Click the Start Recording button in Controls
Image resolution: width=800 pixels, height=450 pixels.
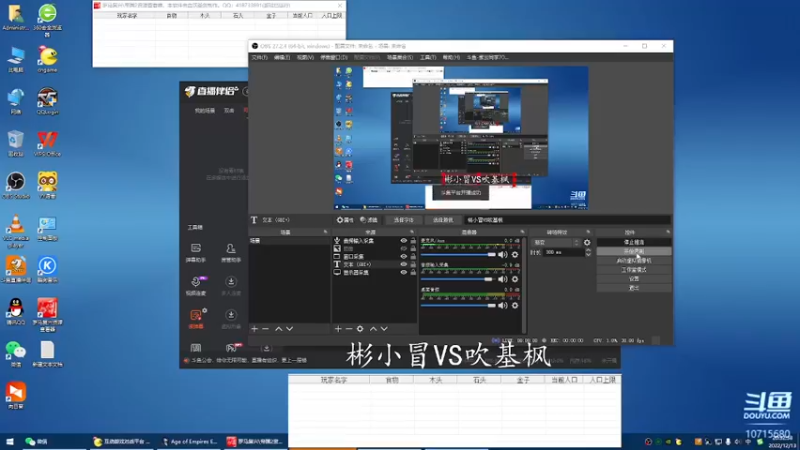click(634, 252)
